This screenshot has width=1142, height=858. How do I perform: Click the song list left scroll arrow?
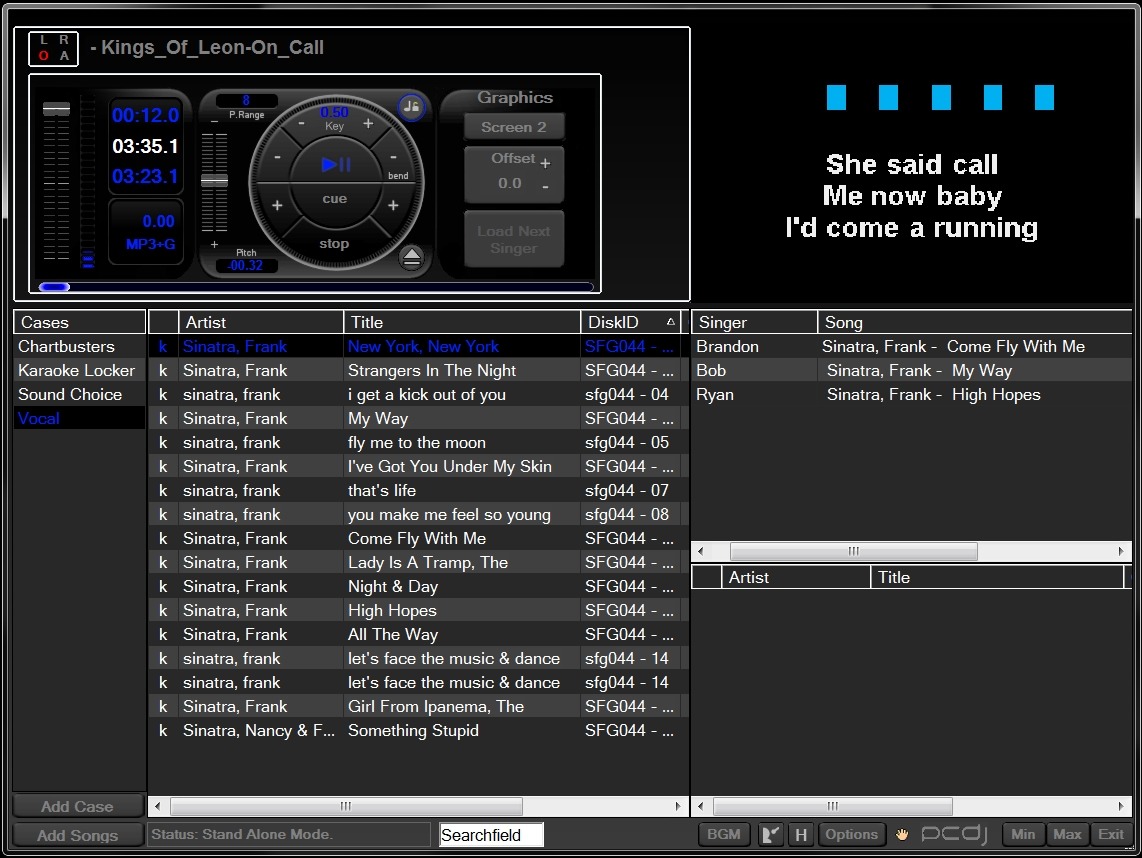(x=158, y=806)
